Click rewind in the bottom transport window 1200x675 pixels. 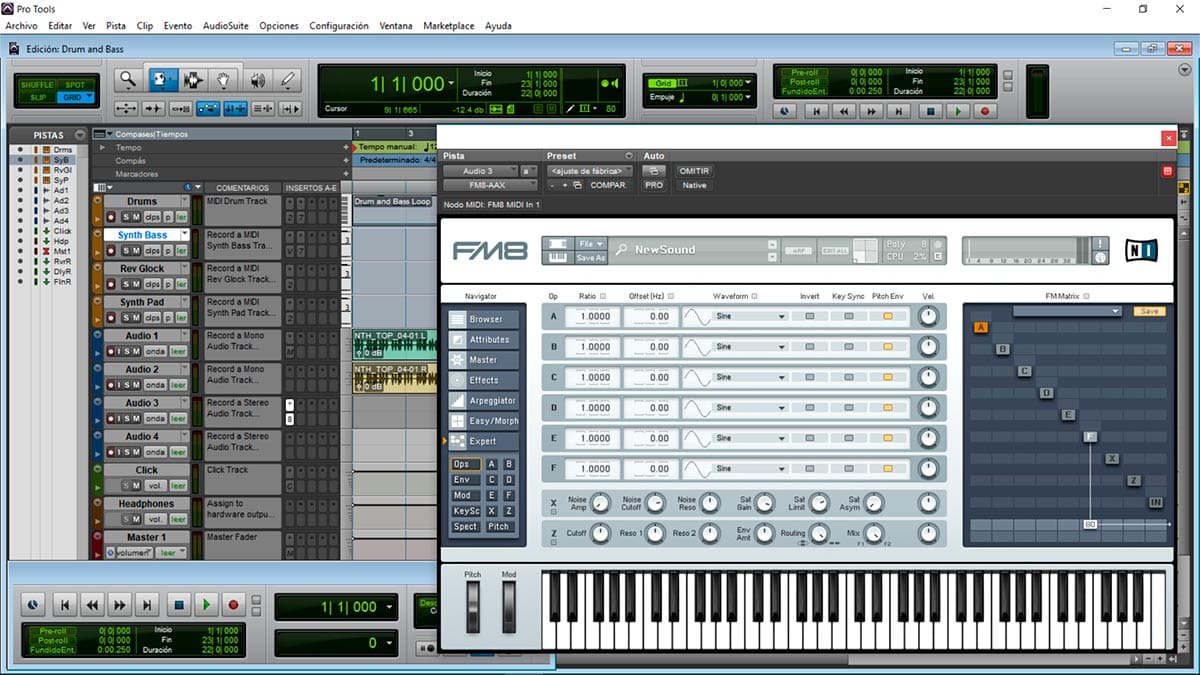click(x=92, y=605)
